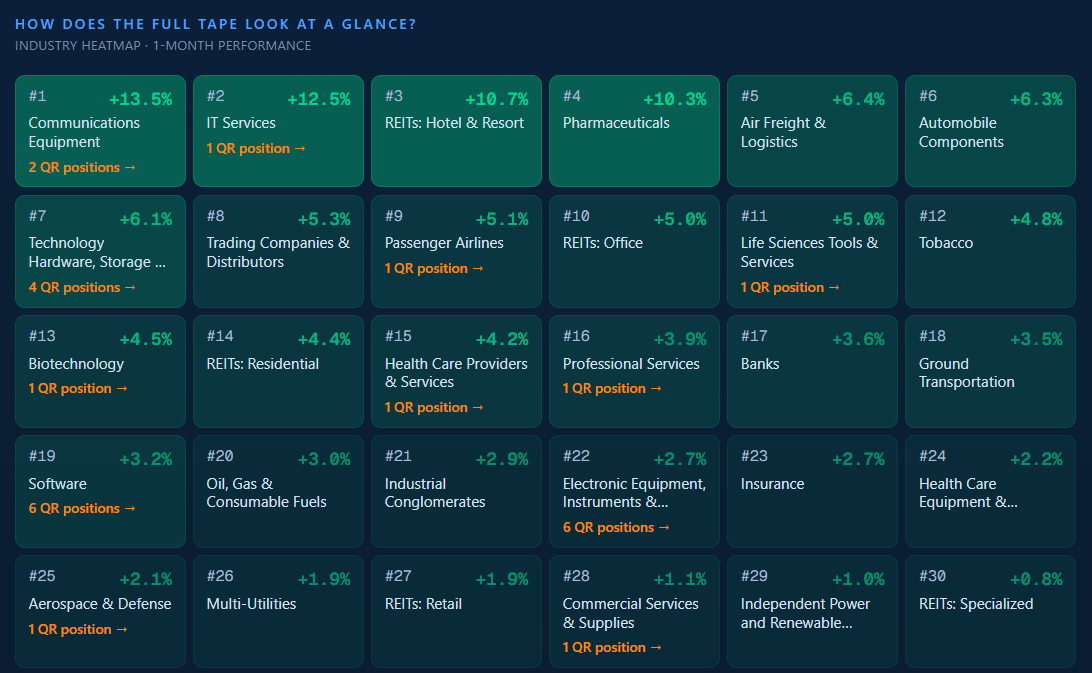Select the Banks heatmap card
The image size is (1092, 673).
tap(812, 371)
